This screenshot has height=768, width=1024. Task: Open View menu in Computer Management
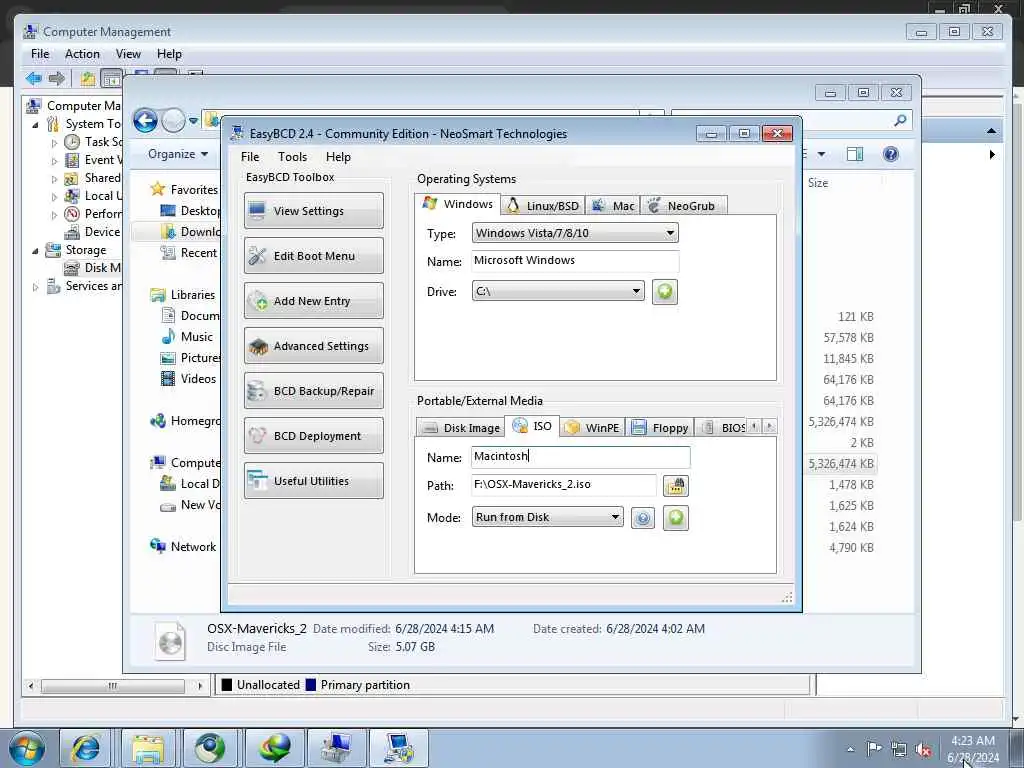pos(128,54)
